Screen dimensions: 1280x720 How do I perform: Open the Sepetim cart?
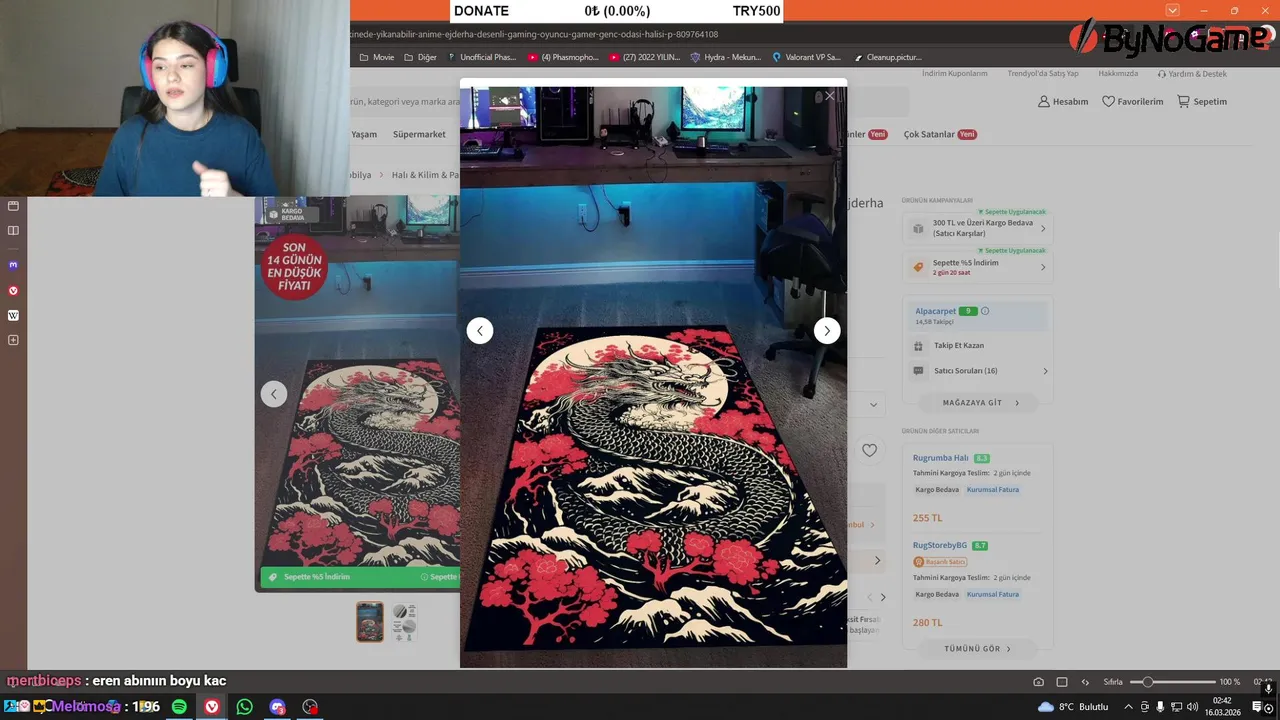[x=1202, y=101]
